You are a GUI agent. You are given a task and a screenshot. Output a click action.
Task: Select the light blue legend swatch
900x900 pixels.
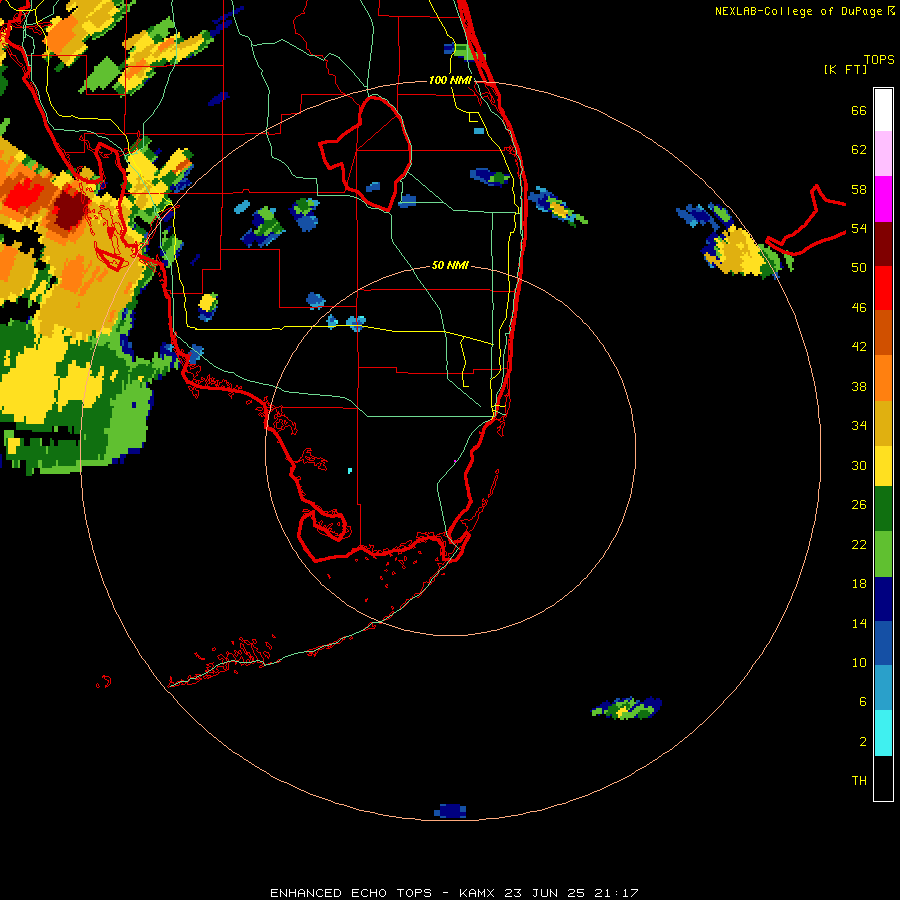(x=883, y=688)
